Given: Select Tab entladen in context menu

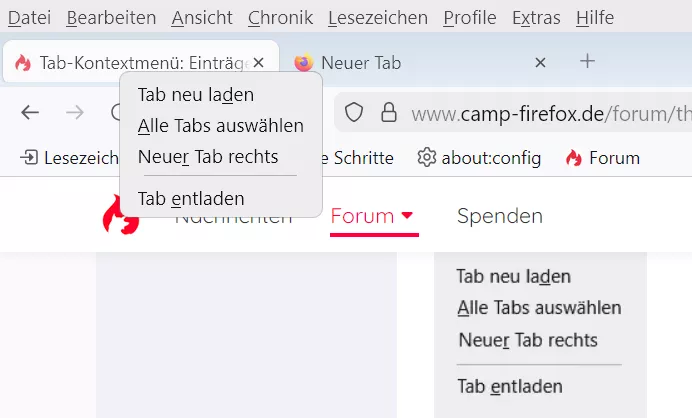Looking at the screenshot, I should coord(191,199).
